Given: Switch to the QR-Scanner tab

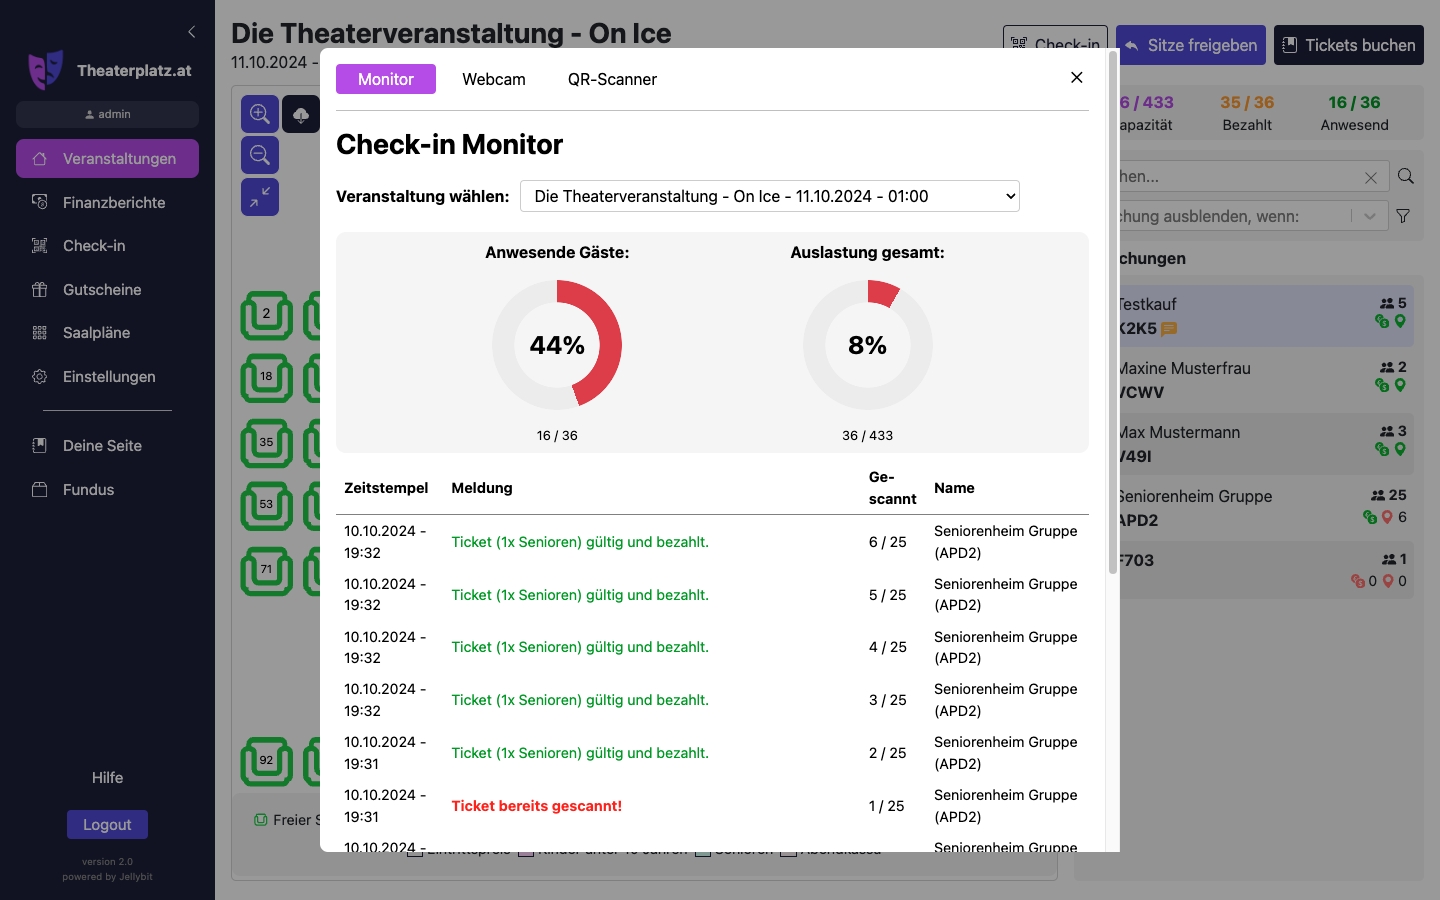Looking at the screenshot, I should coord(612,79).
